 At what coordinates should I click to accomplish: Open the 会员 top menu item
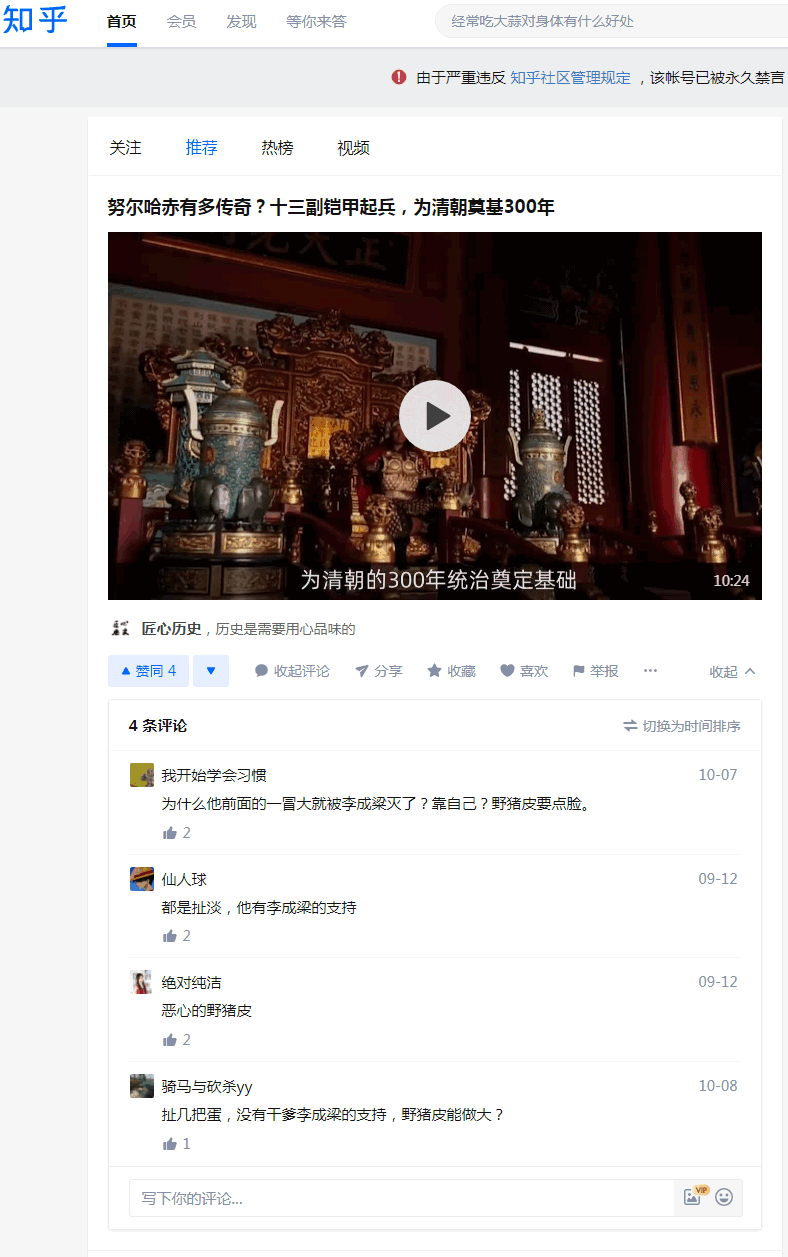[181, 21]
